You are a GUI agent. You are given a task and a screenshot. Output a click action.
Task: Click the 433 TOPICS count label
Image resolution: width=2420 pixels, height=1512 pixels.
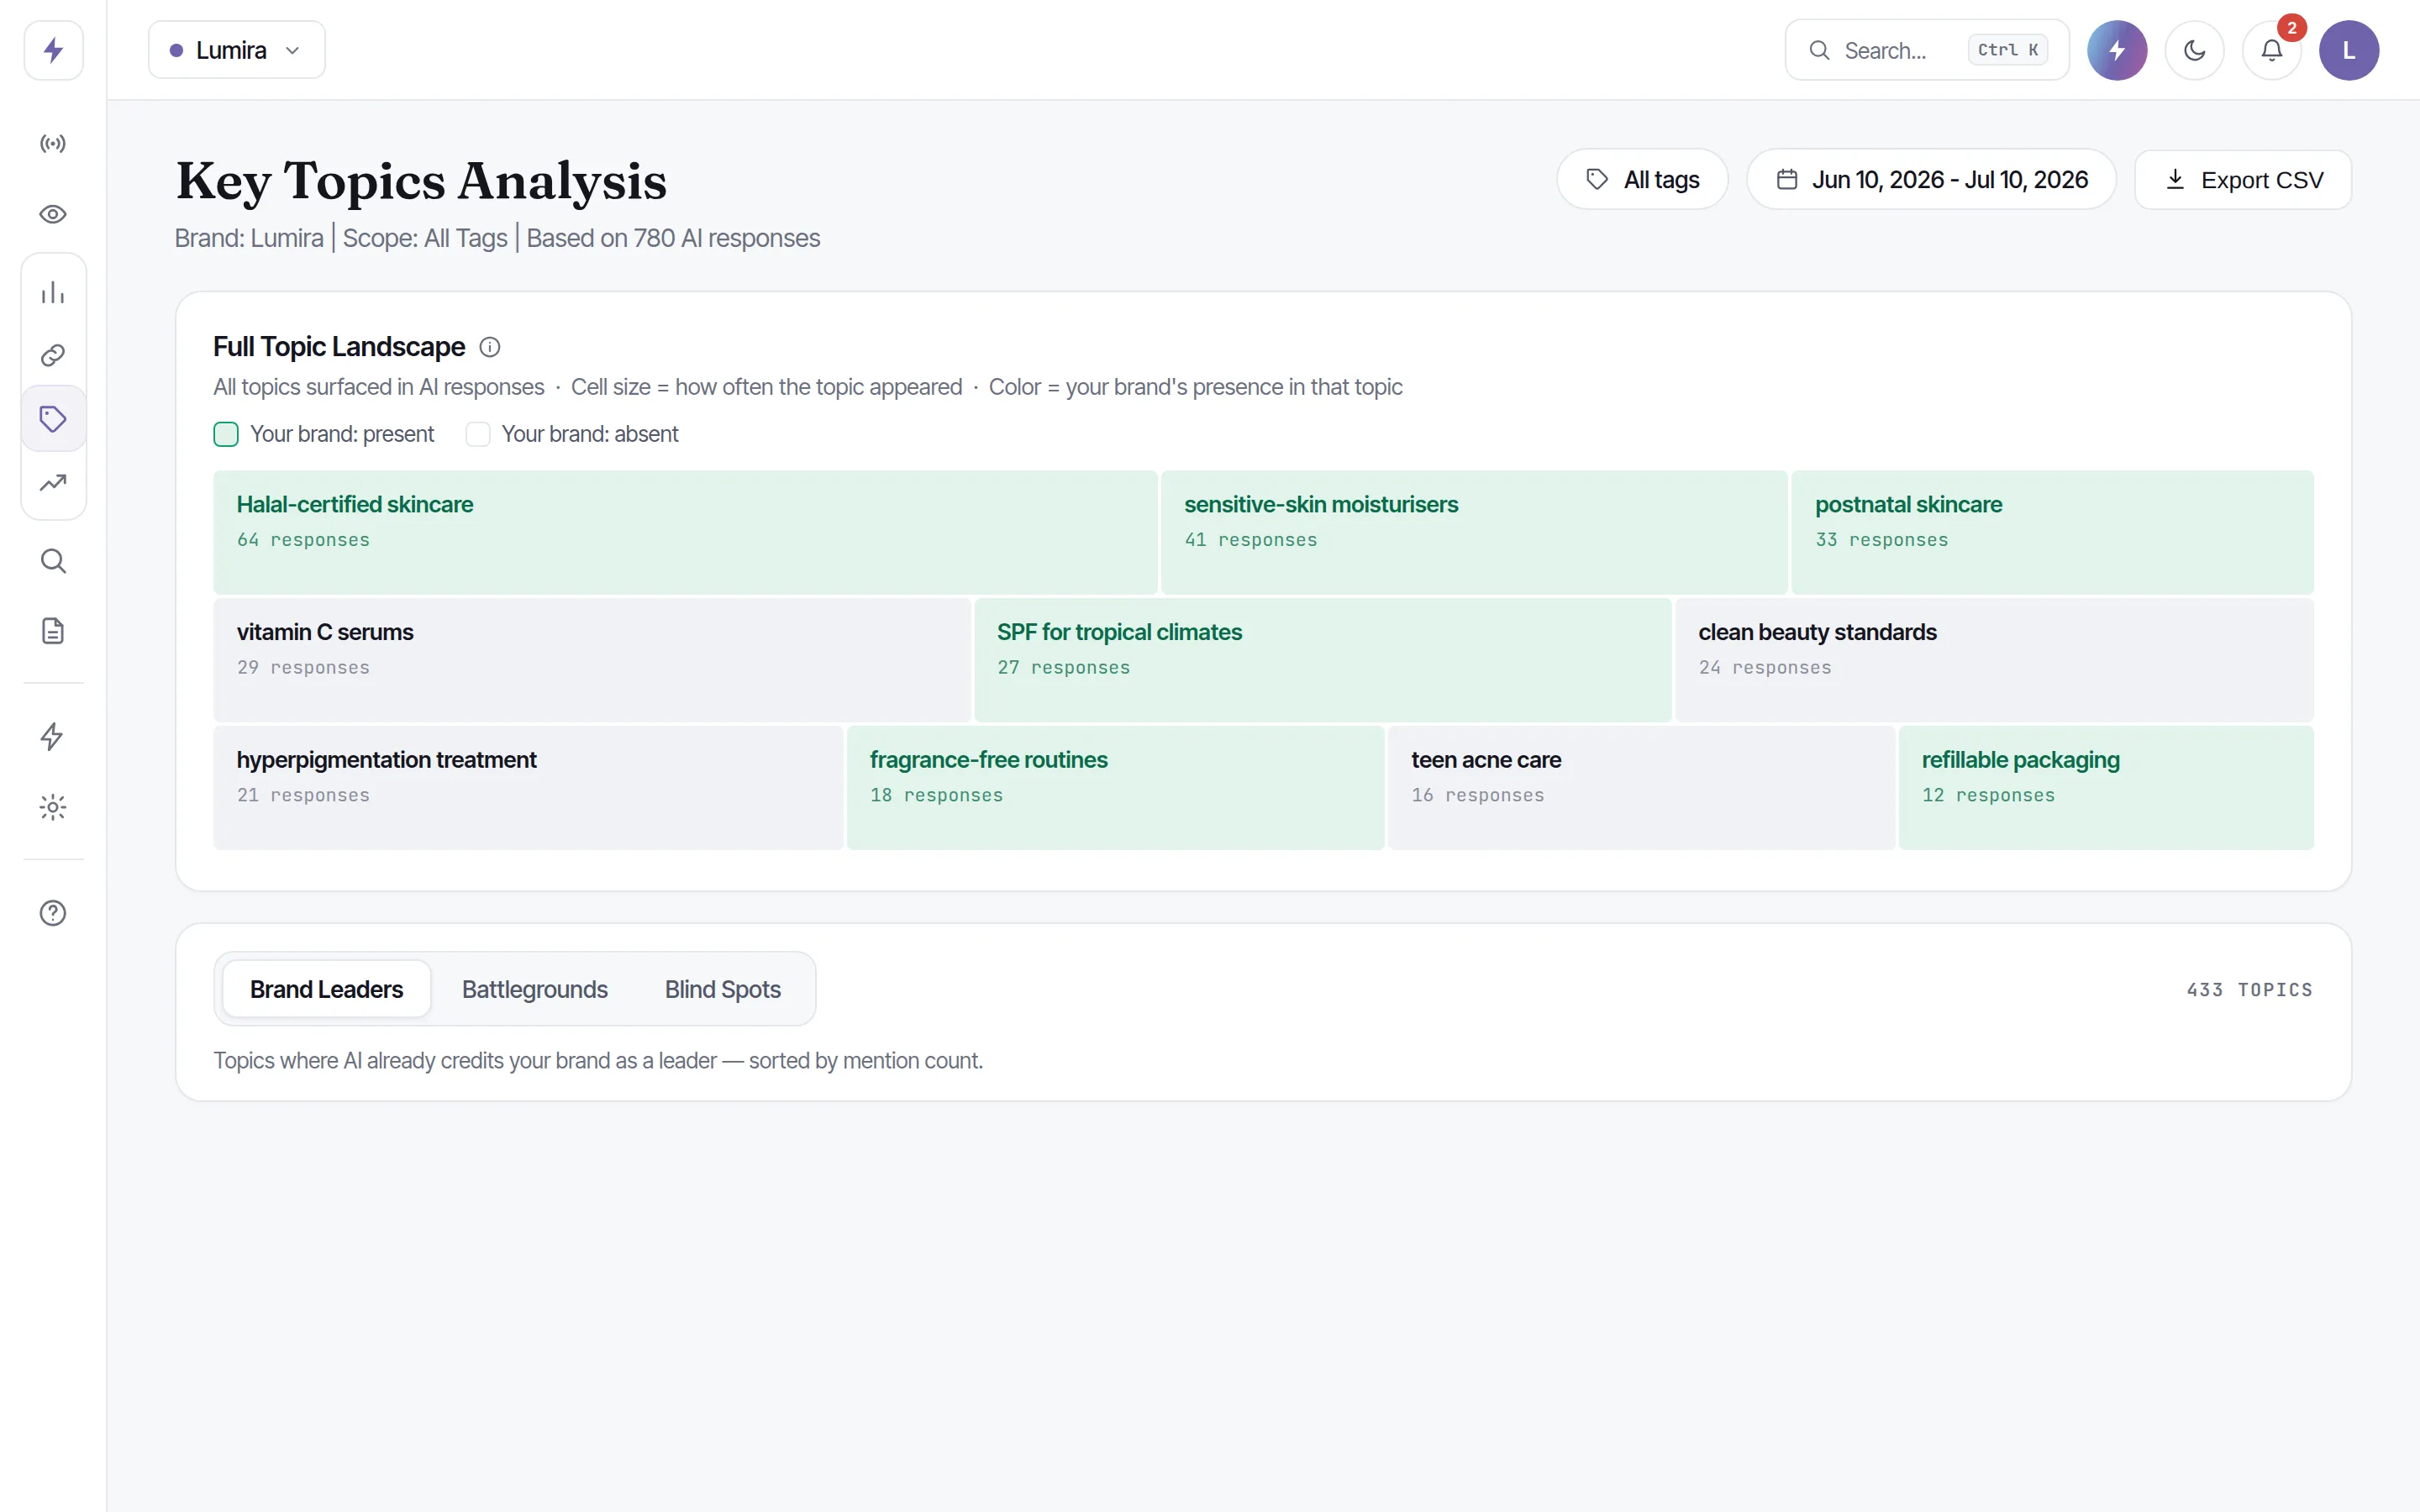click(x=2249, y=990)
